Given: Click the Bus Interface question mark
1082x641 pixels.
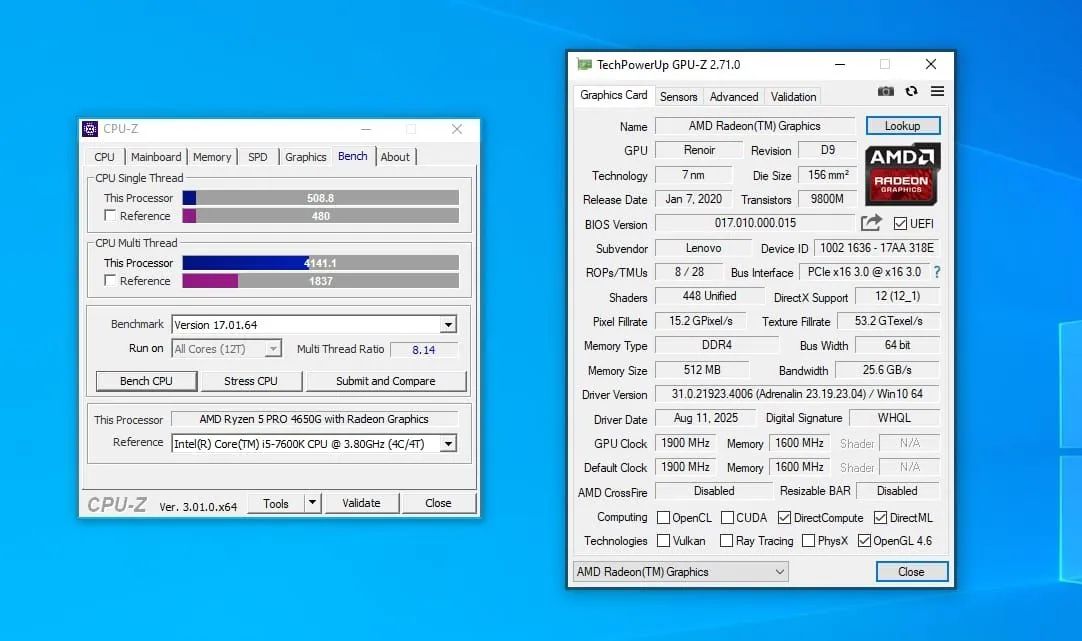Looking at the screenshot, I should coord(936,272).
